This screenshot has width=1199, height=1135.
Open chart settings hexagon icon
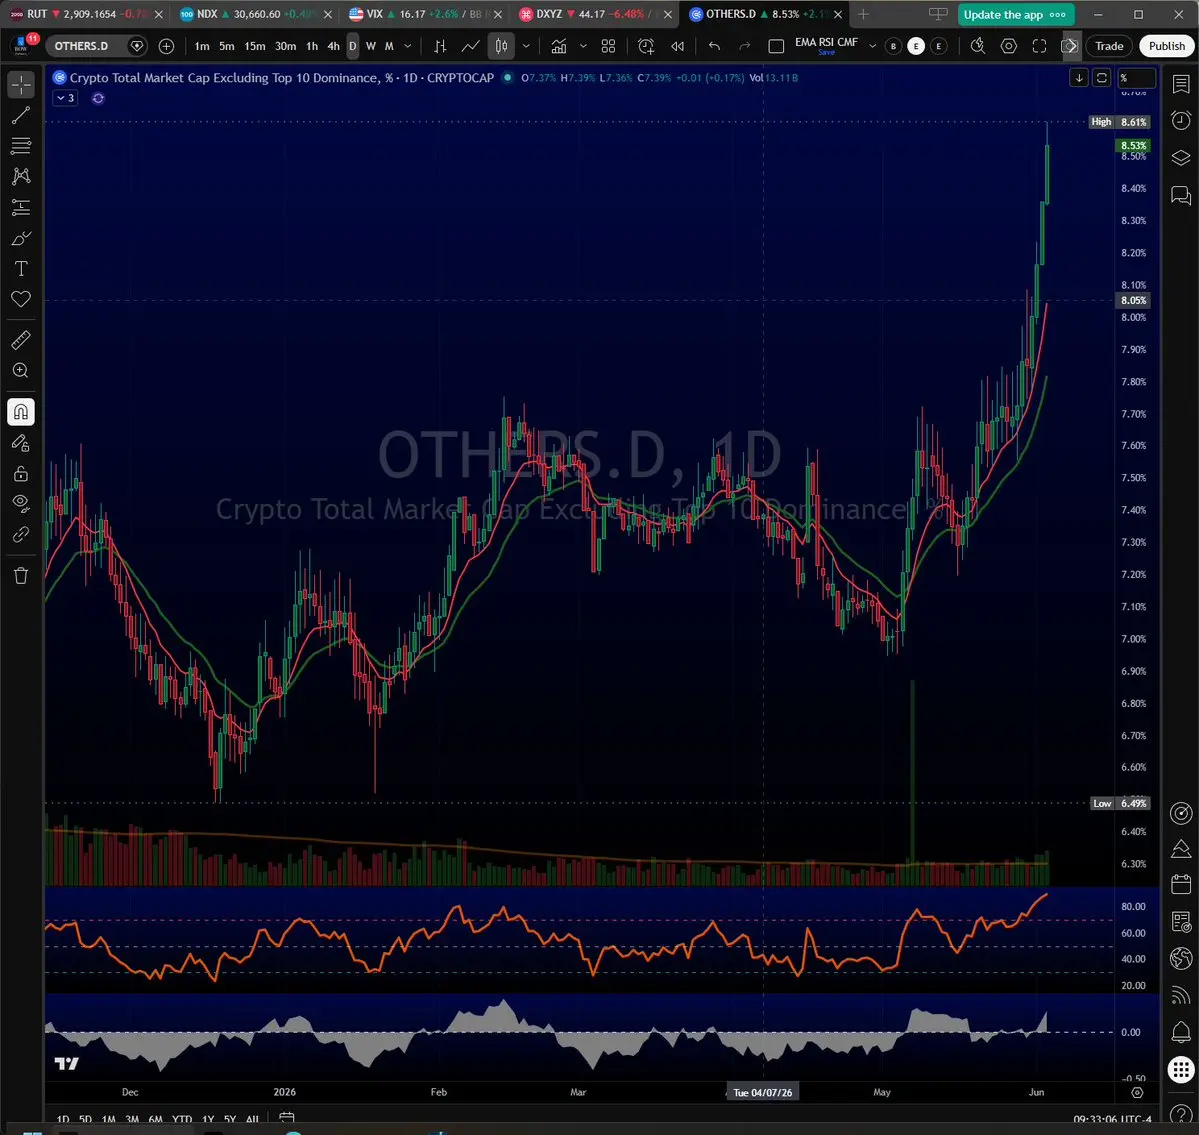pyautogui.click(x=1009, y=46)
